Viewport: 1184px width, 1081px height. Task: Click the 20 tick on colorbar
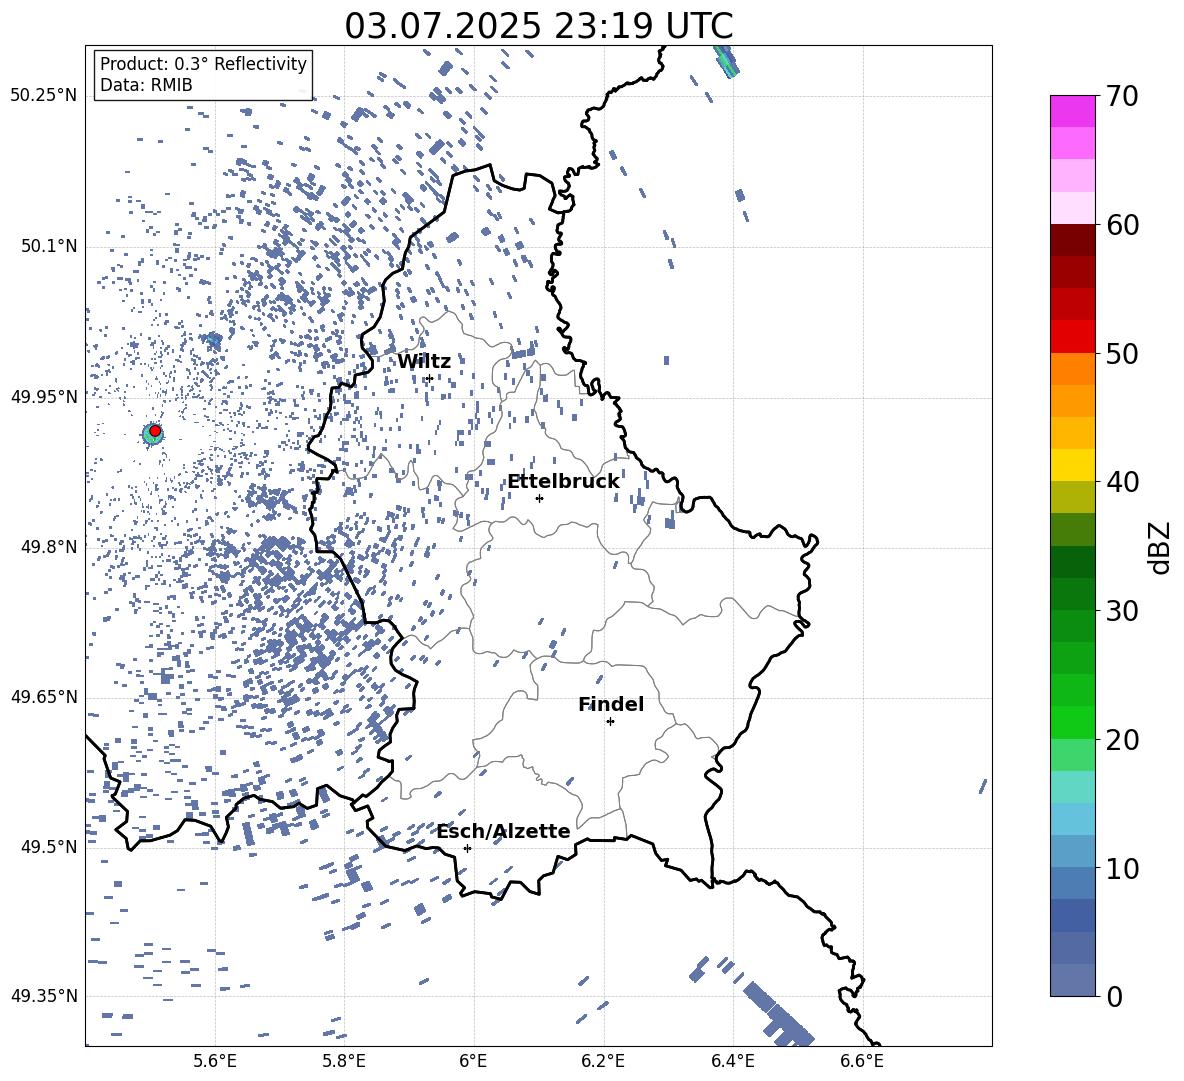coord(1121,740)
